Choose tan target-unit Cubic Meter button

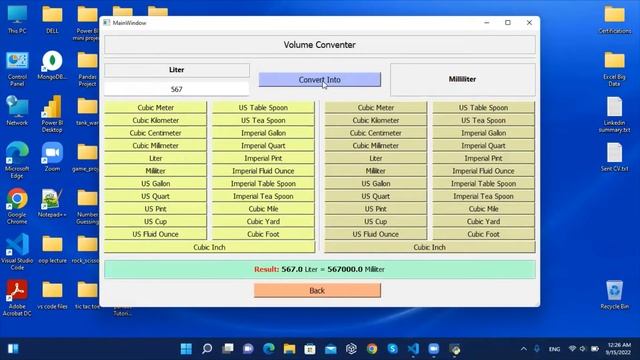(376, 107)
